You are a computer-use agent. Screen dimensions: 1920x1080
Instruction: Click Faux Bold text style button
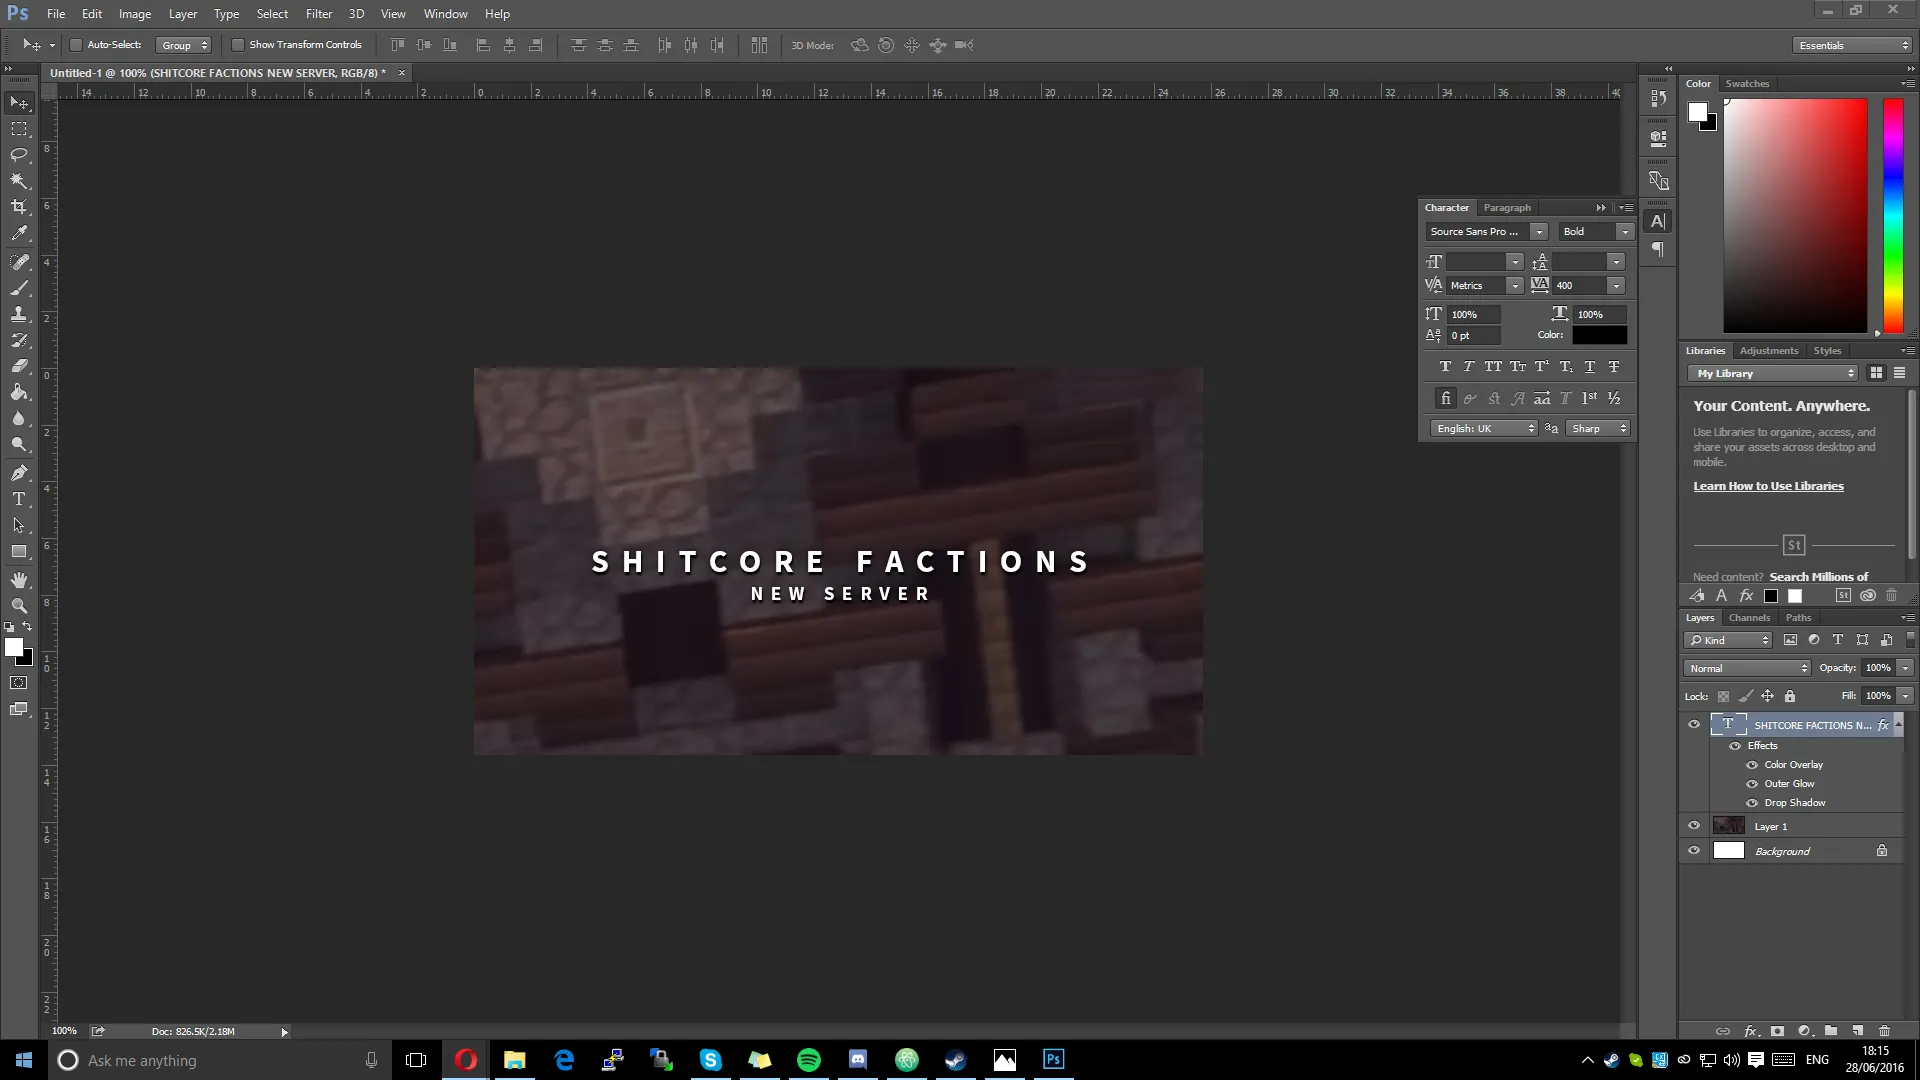click(1445, 367)
